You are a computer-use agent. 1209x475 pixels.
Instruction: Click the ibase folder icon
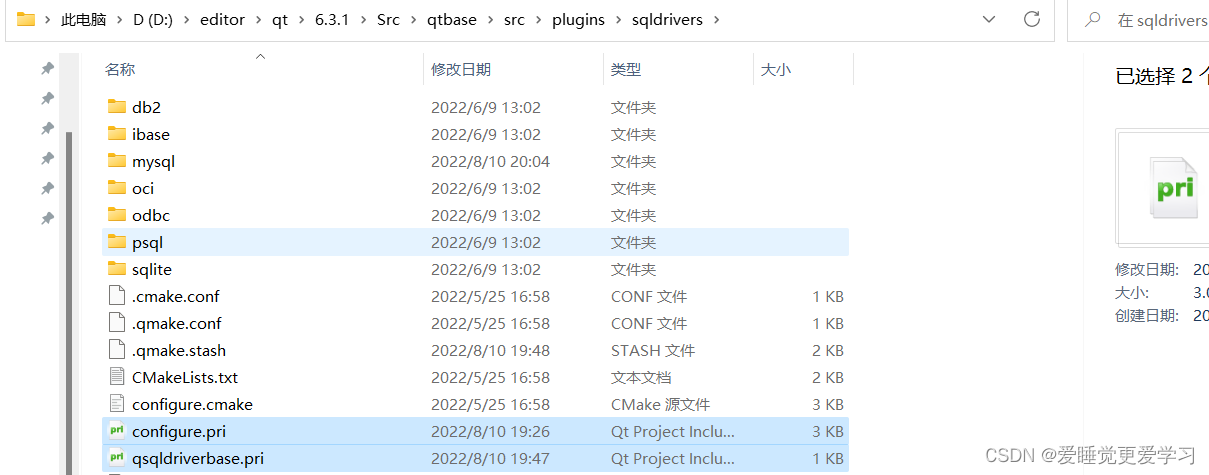116,134
